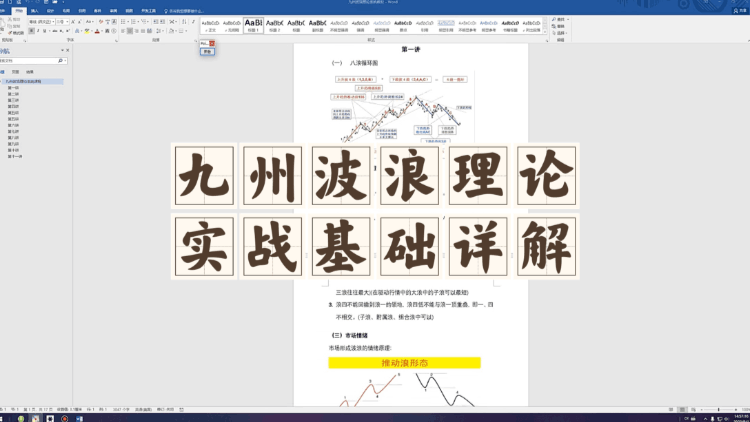Select 第十讲 in the navigation pane

(x=13, y=150)
